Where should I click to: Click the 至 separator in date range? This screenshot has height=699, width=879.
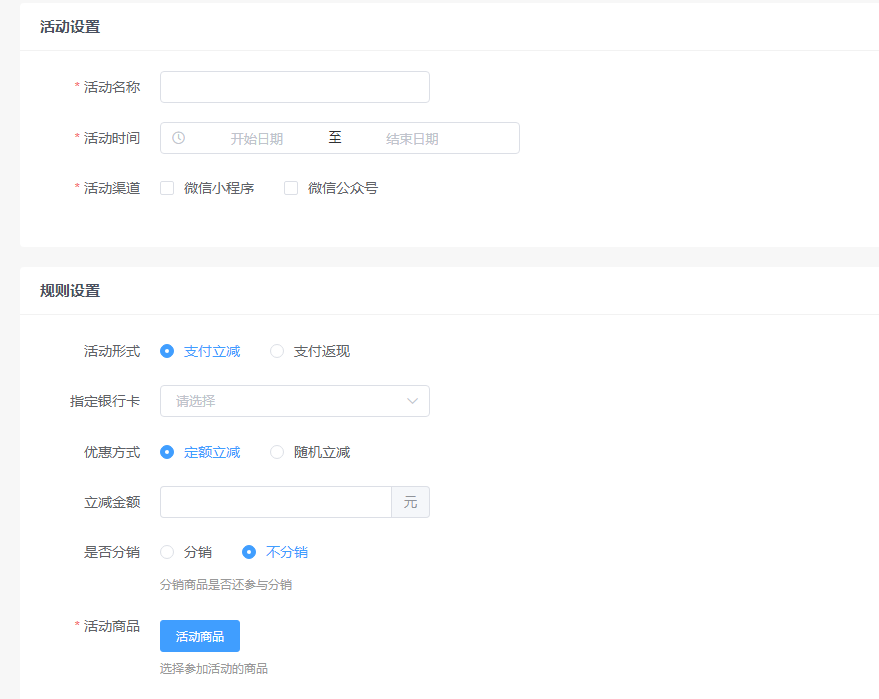pos(335,137)
